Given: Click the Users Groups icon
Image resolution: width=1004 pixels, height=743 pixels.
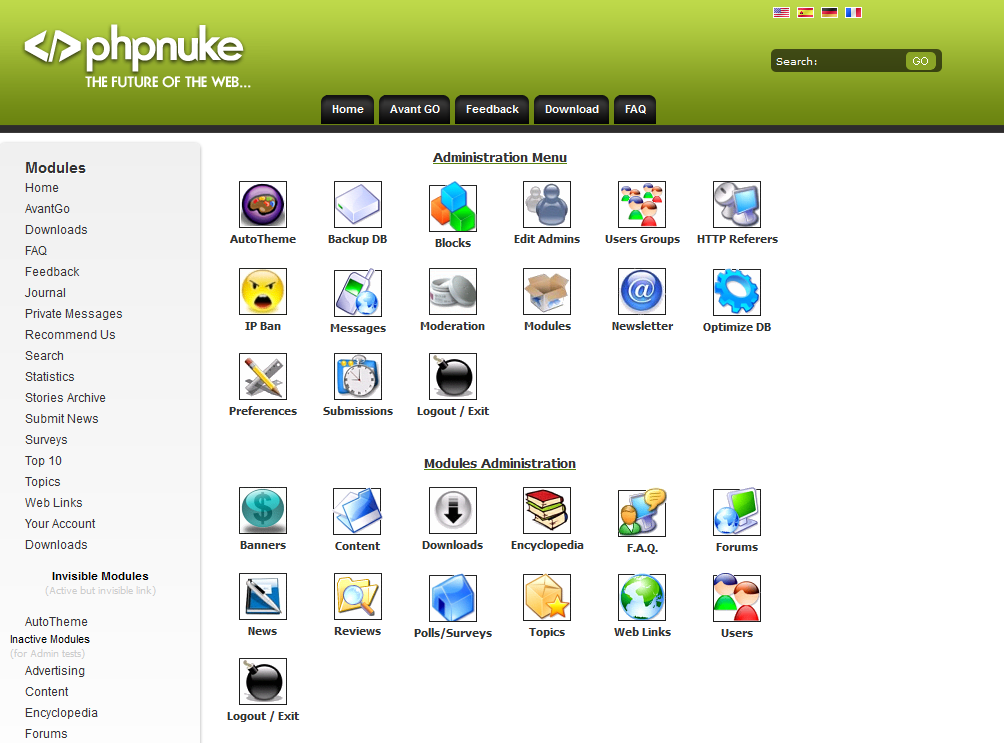Looking at the screenshot, I should tap(642, 204).
